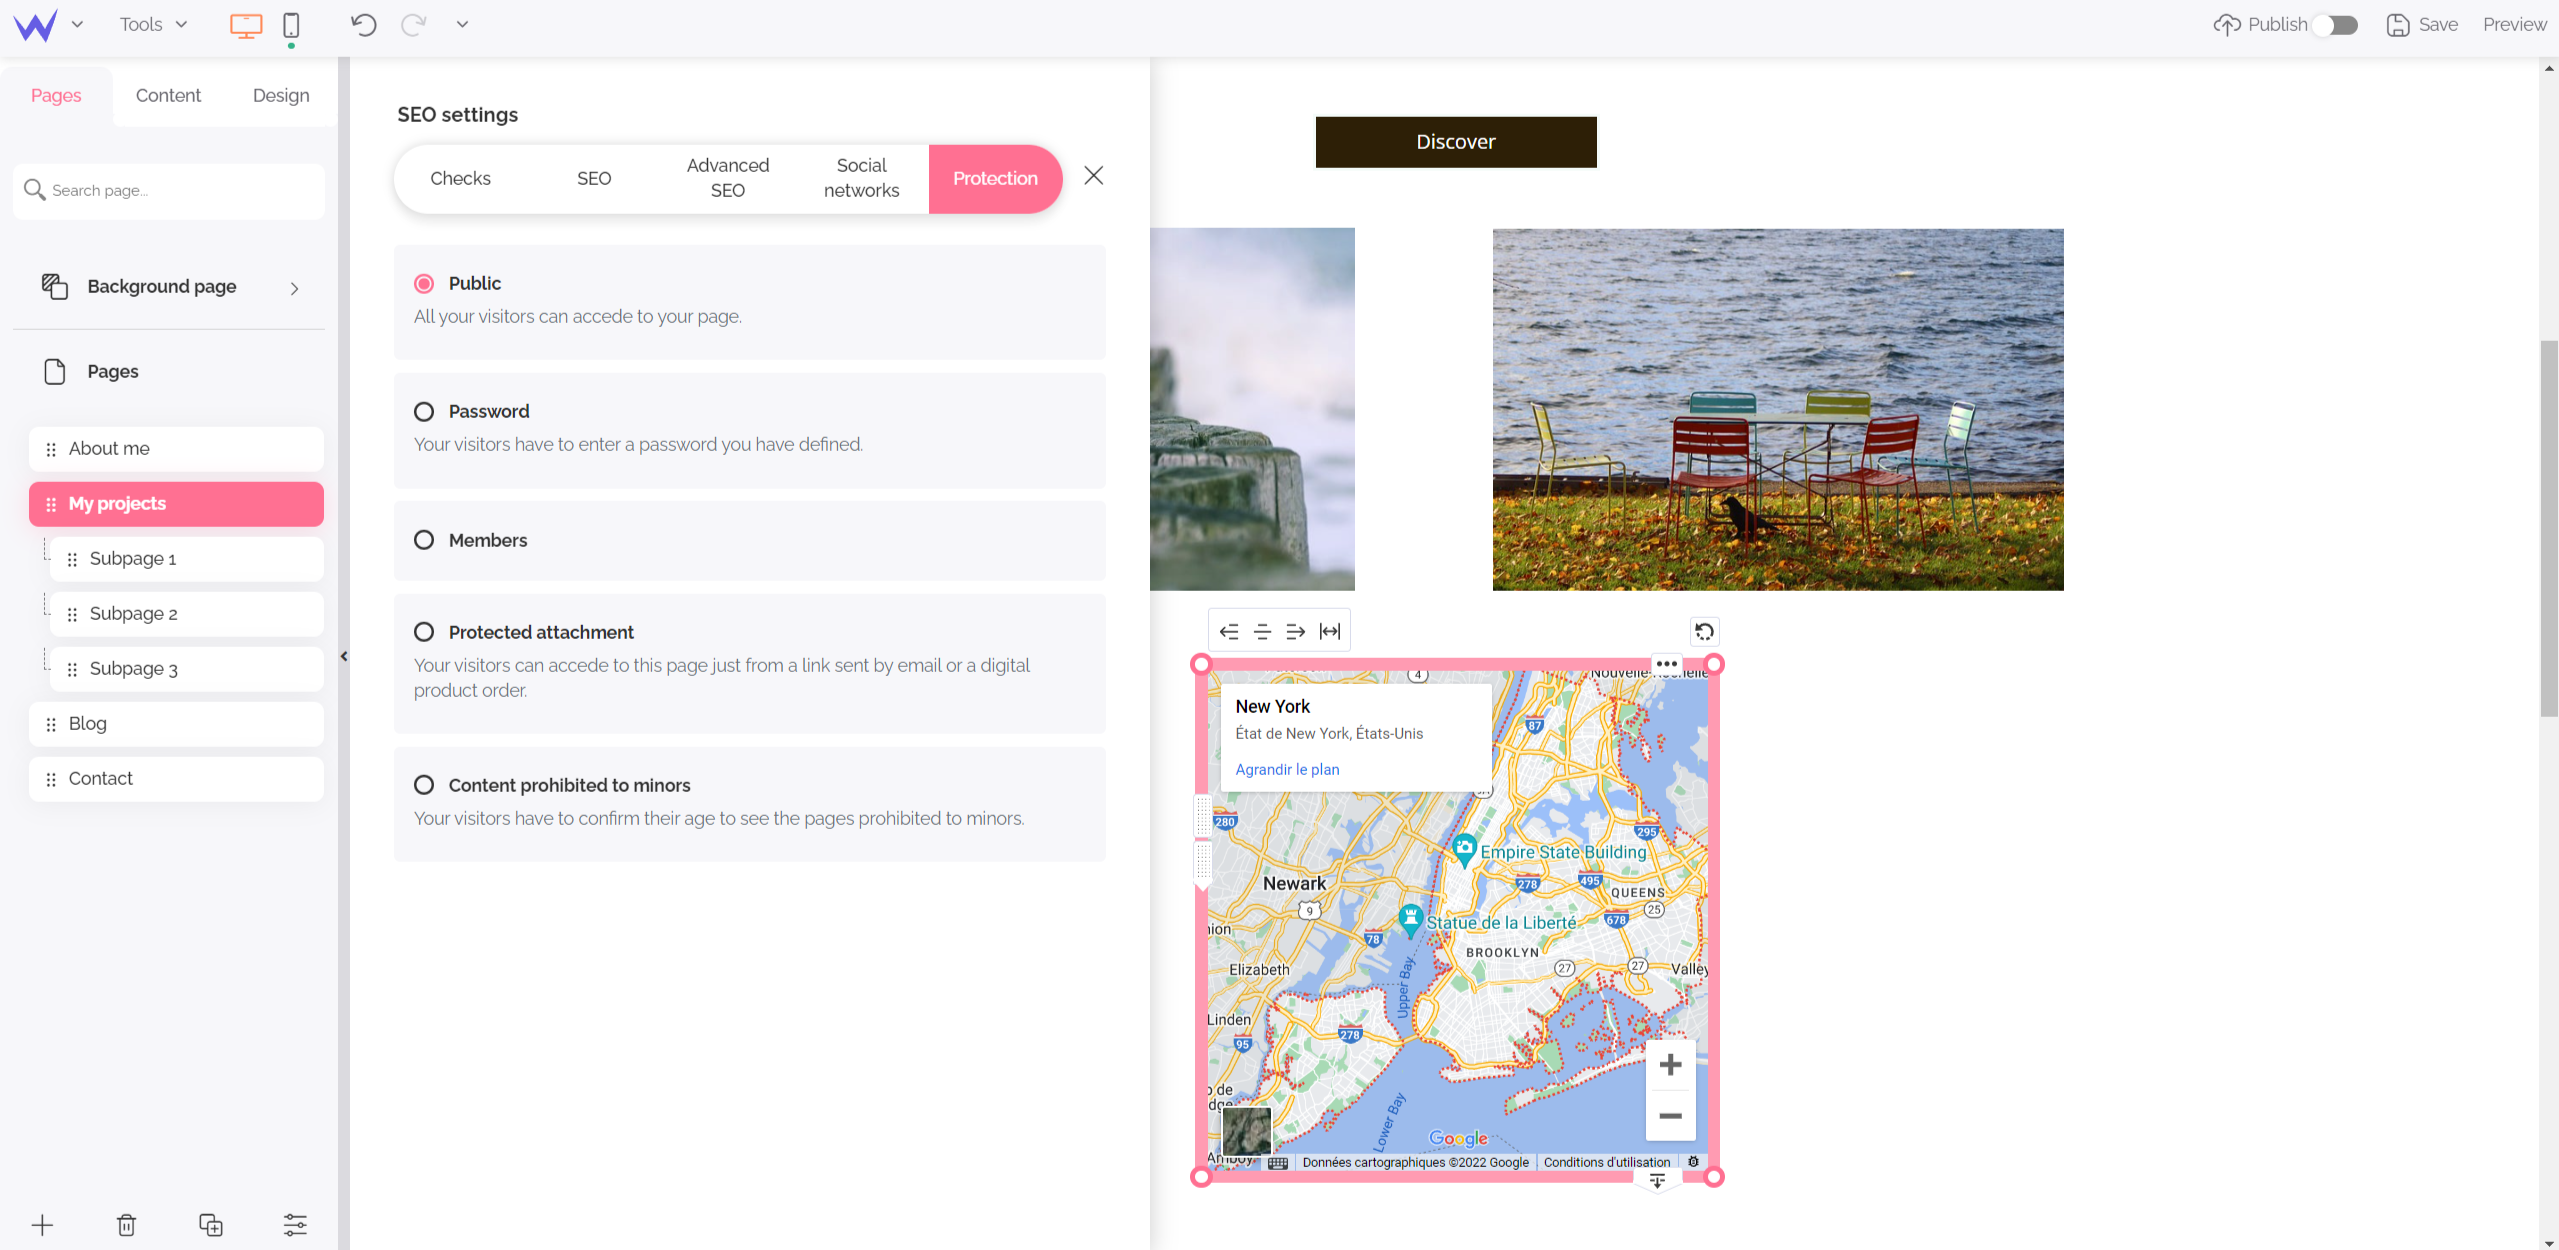Click the Tools dropdown menu
The width and height of the screenshot is (2559, 1250).
point(153,24)
